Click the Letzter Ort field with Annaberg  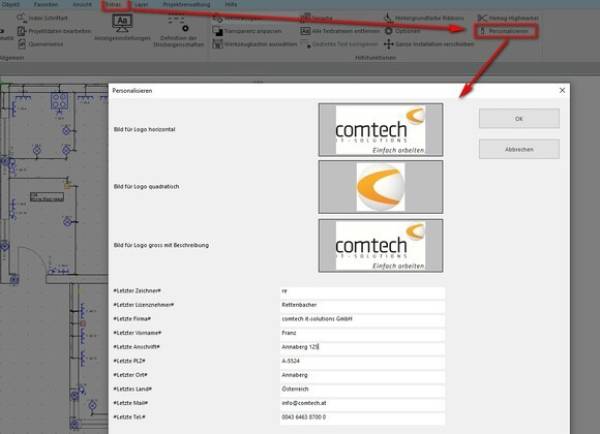pos(362,375)
